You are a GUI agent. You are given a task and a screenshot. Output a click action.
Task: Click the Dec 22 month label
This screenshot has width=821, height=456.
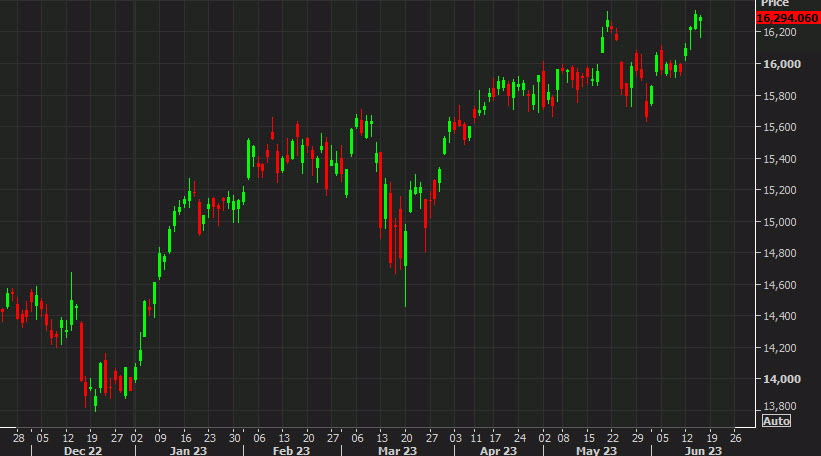[83, 451]
